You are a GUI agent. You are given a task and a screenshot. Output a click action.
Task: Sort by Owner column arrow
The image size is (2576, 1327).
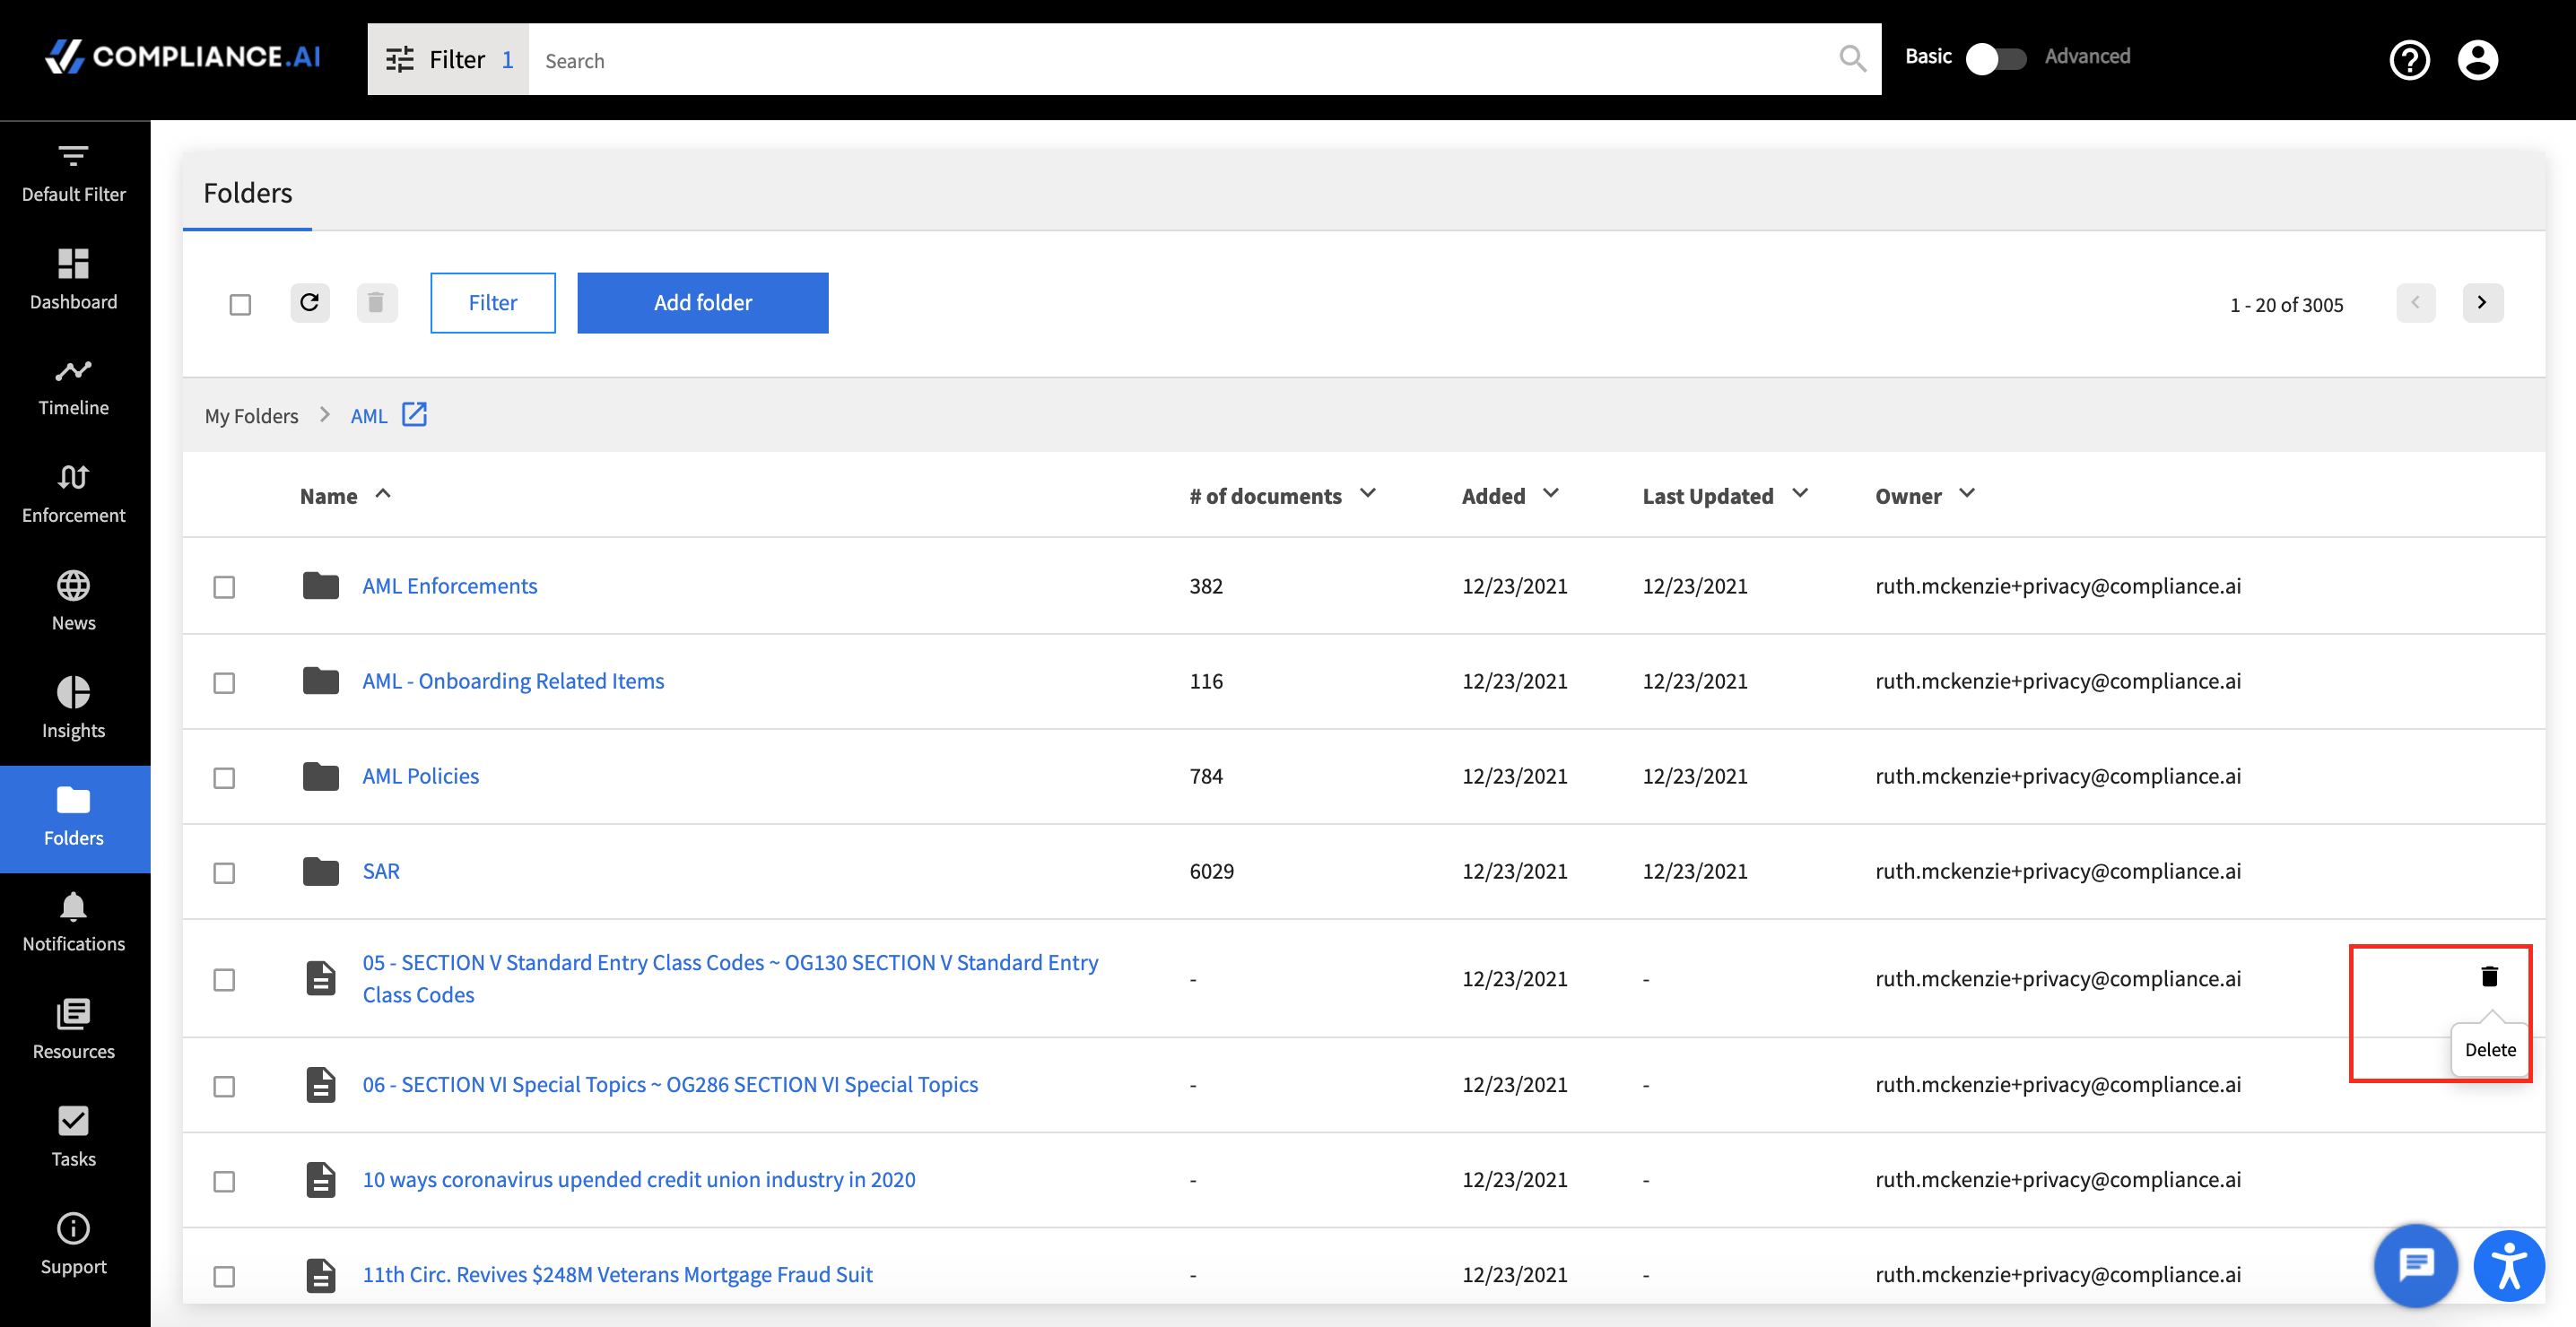pos(1967,494)
